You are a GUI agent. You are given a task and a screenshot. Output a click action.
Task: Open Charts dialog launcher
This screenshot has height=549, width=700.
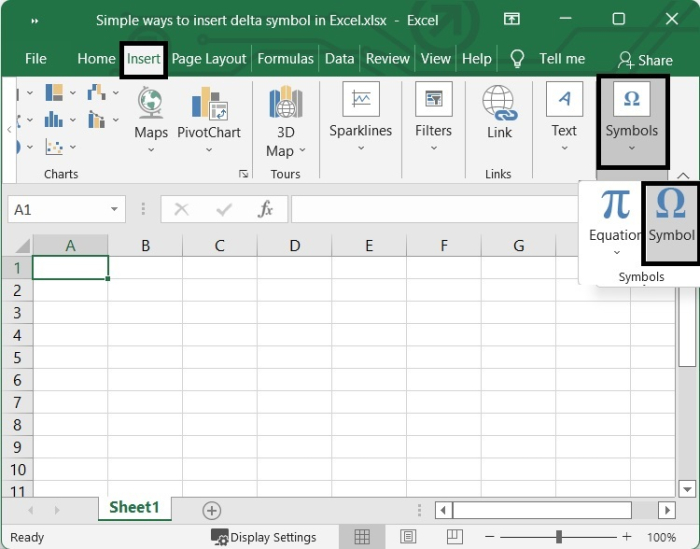tap(243, 174)
